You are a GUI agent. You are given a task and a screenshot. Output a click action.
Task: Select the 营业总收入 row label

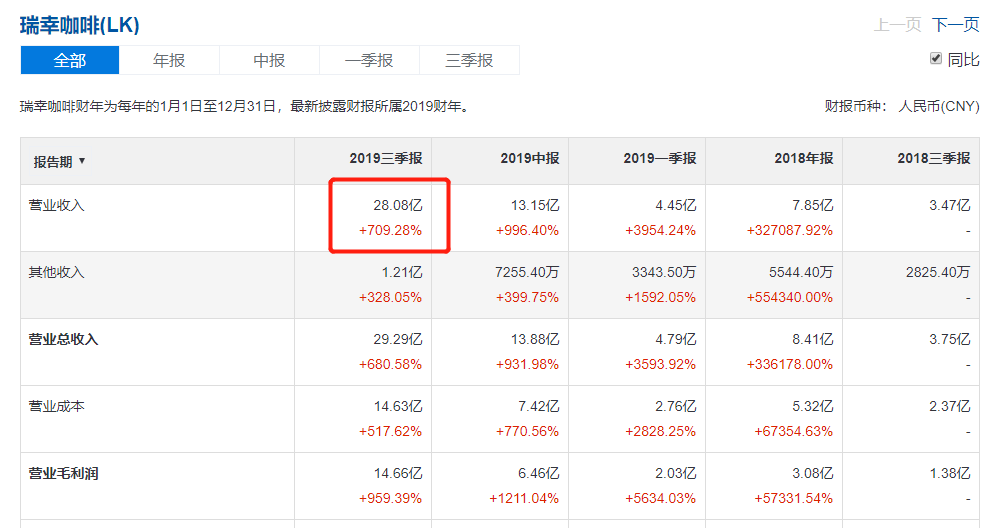[x=63, y=339]
